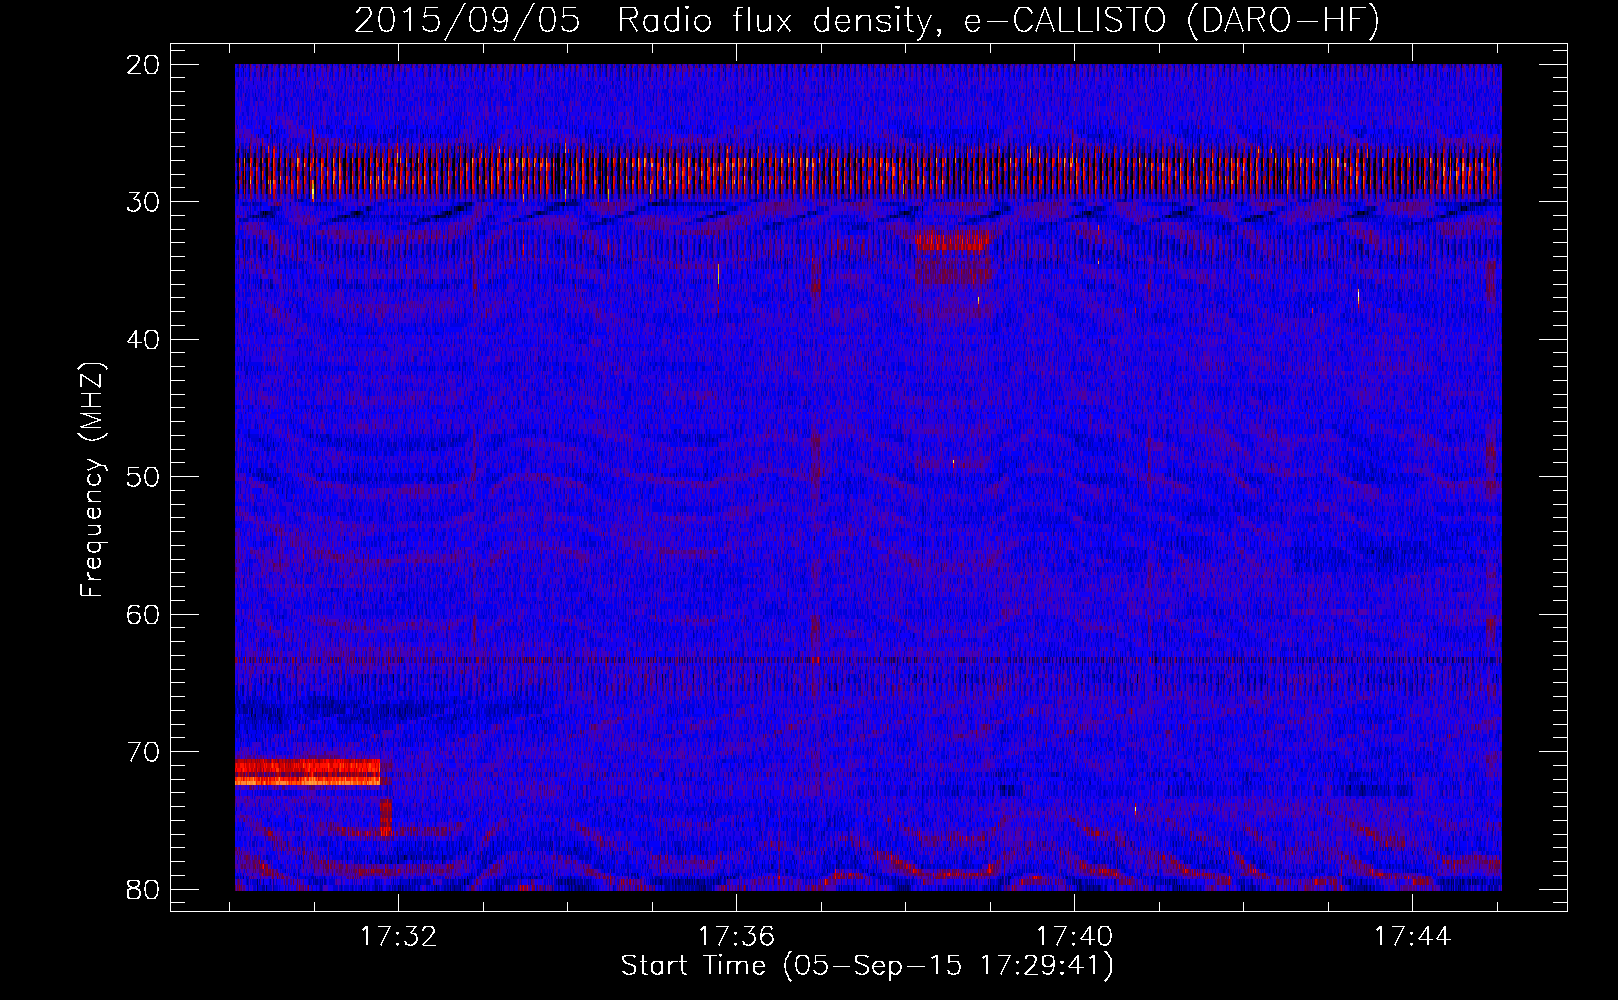This screenshot has height=1000, width=1618.
Task: Click the frequency tick label '40'
Action: pos(143,340)
